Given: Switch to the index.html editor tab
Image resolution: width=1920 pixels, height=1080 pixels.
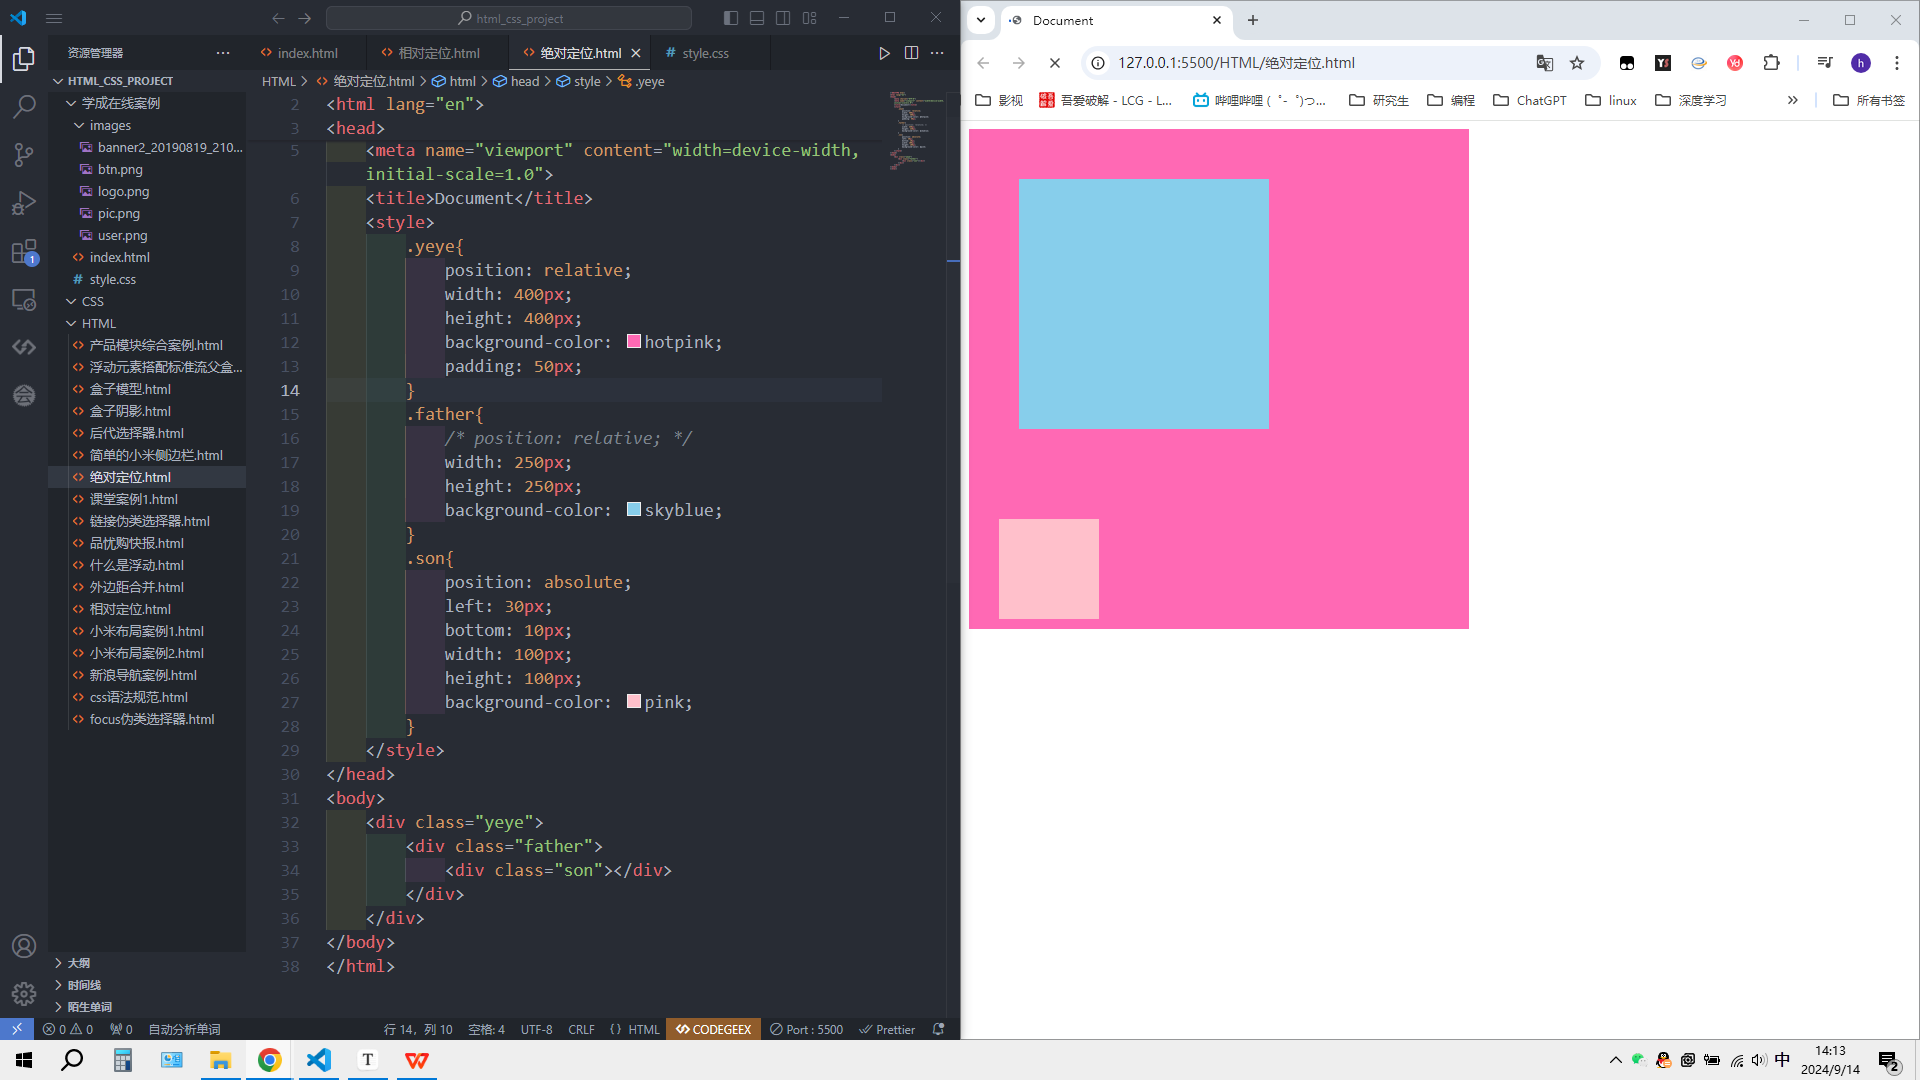Looking at the screenshot, I should pos(307,53).
